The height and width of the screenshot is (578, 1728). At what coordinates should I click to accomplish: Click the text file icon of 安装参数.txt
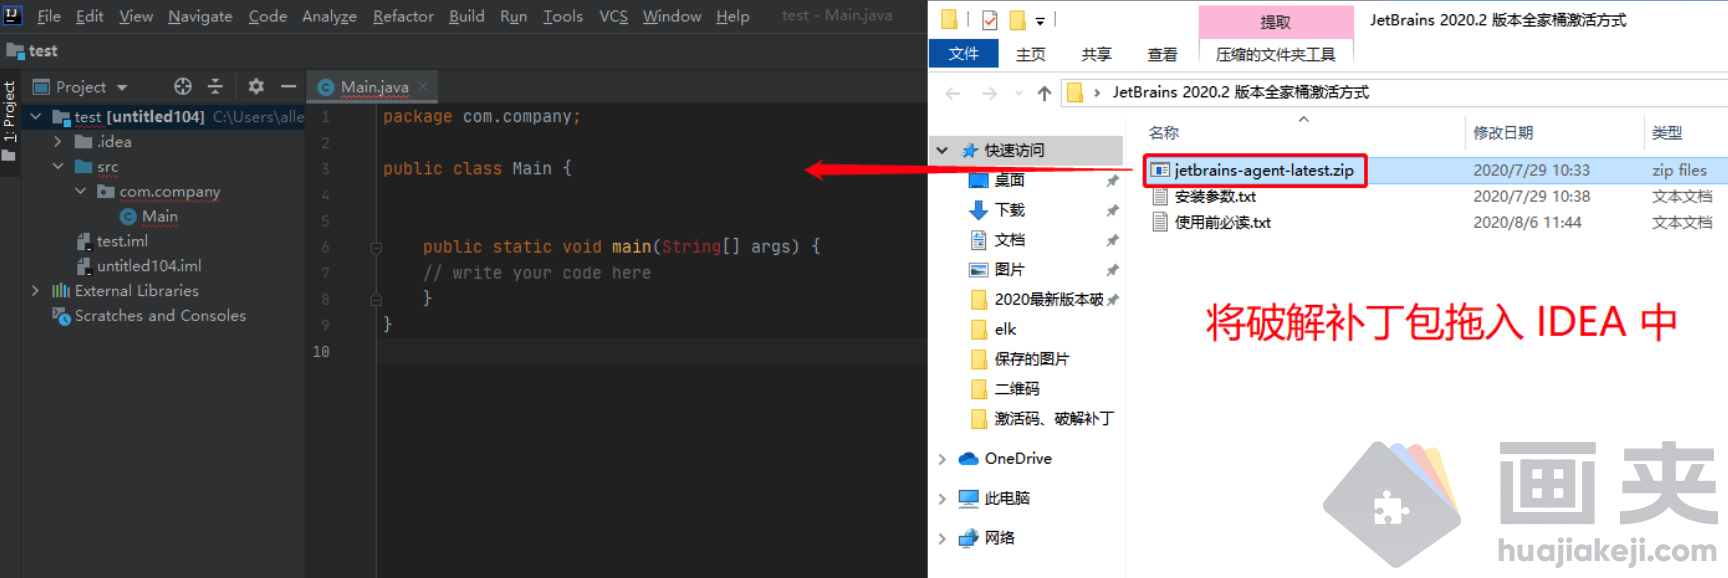[1160, 196]
